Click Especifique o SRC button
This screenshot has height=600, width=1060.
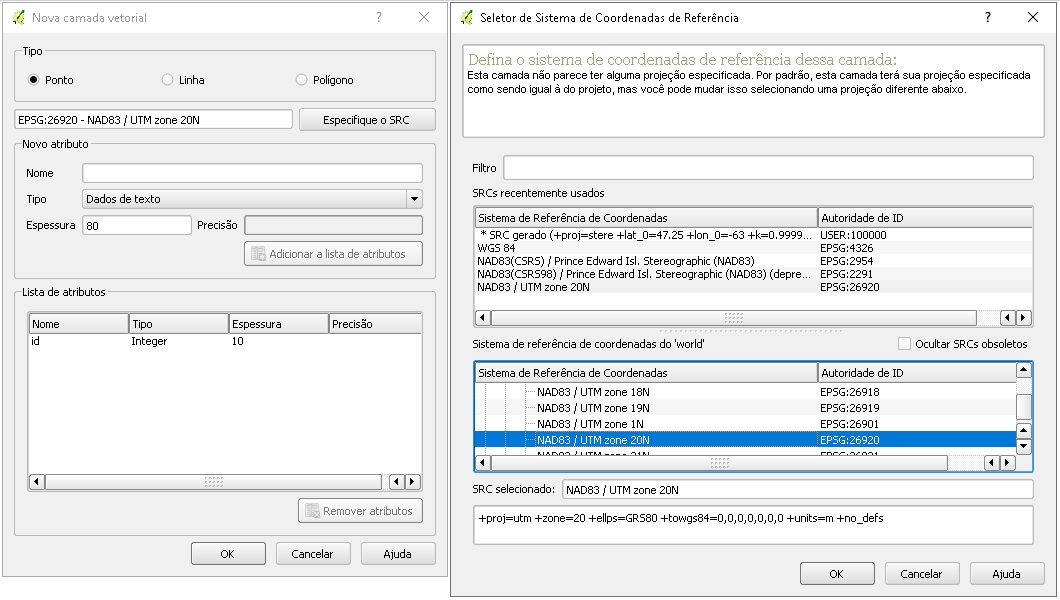coord(367,120)
